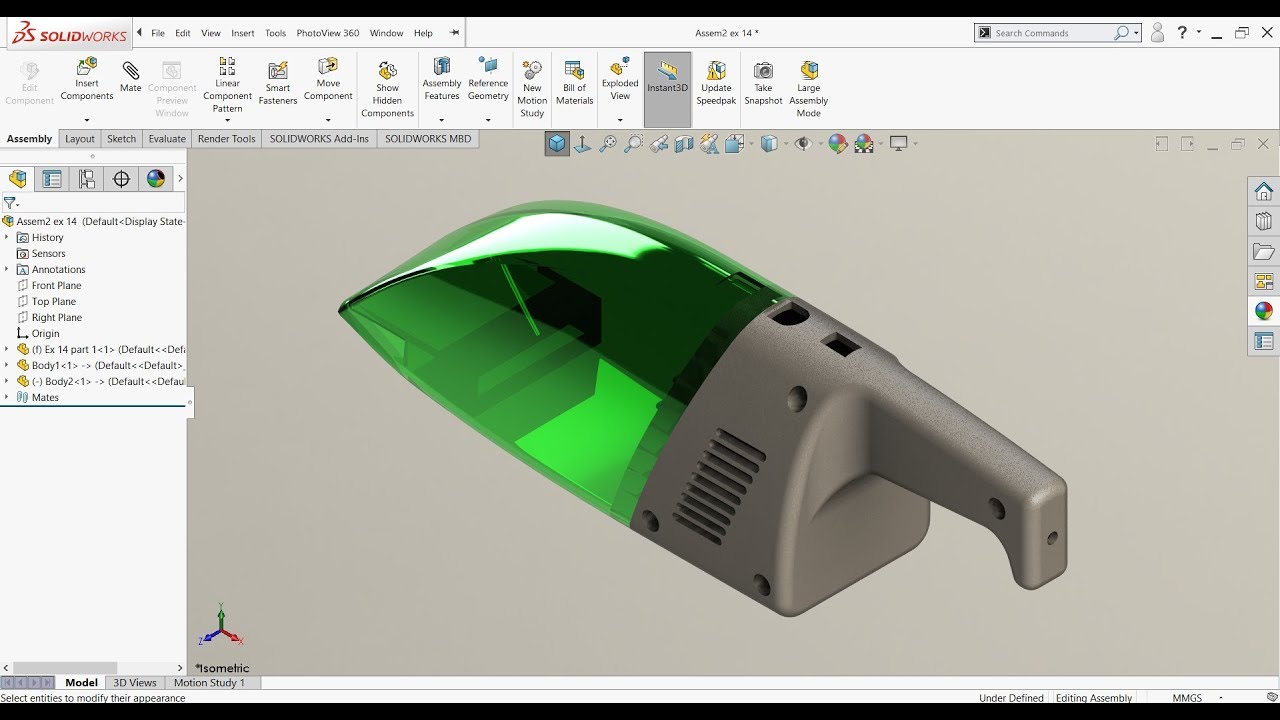Toggle the shaded cube display button
This screenshot has width=1280, height=720.
(x=557, y=144)
